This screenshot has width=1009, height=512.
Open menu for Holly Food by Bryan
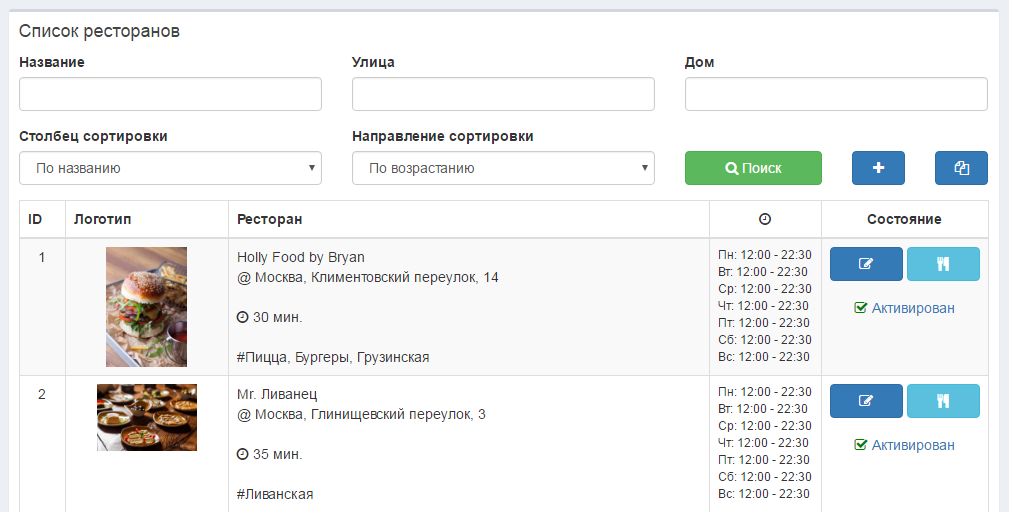click(943, 264)
